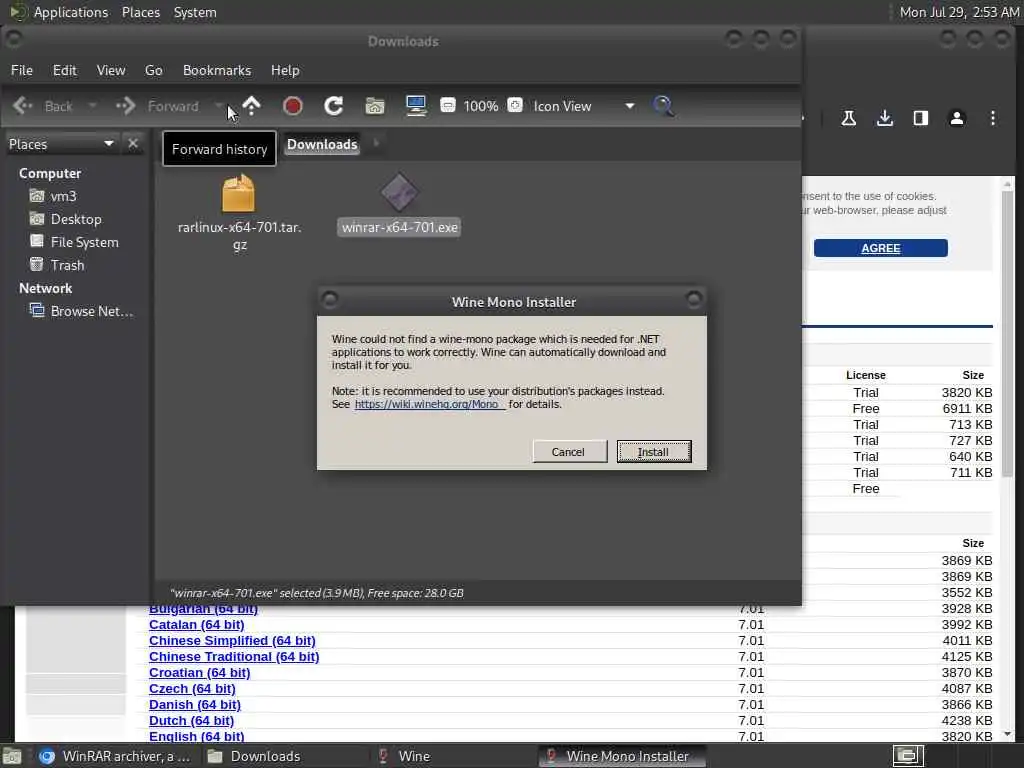
Task: Click the file manager status bar text
Action: [317, 593]
